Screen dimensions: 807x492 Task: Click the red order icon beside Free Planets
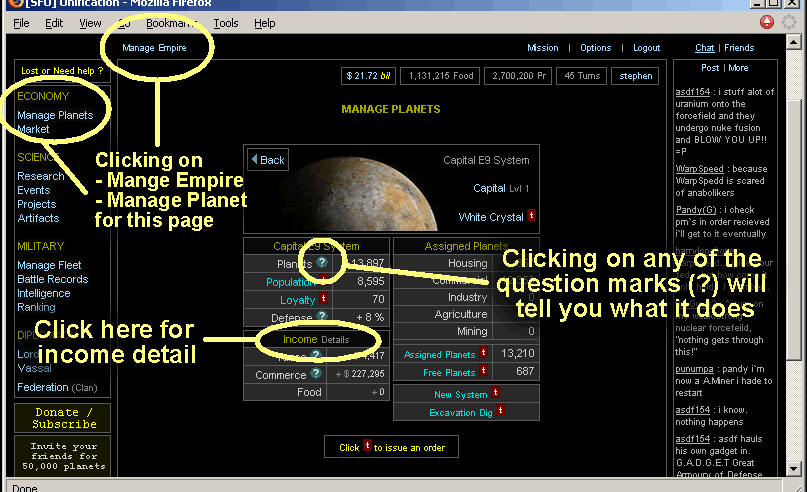coord(484,372)
